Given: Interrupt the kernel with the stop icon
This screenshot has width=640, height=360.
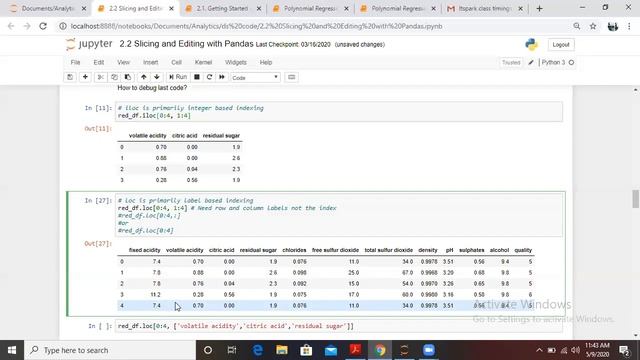Looking at the screenshot, I should pyautogui.click(x=197, y=77).
